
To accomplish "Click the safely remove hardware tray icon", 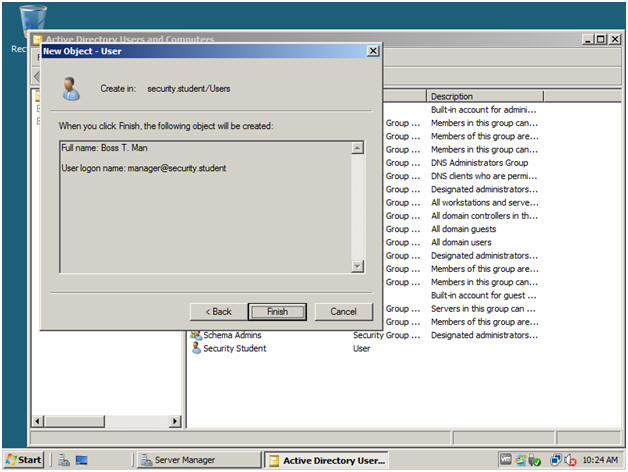I will click(535, 460).
